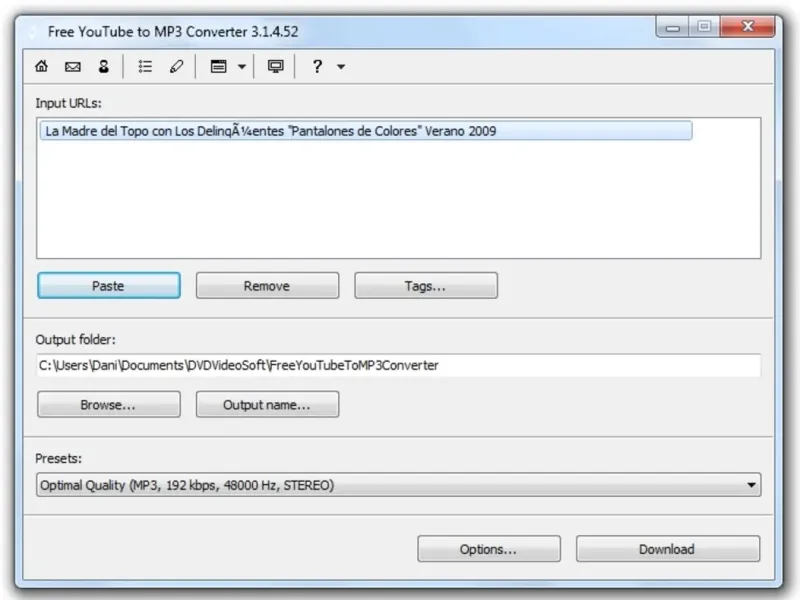Select the La Madre del Topo entry
800x600 pixels.
[x=366, y=131]
